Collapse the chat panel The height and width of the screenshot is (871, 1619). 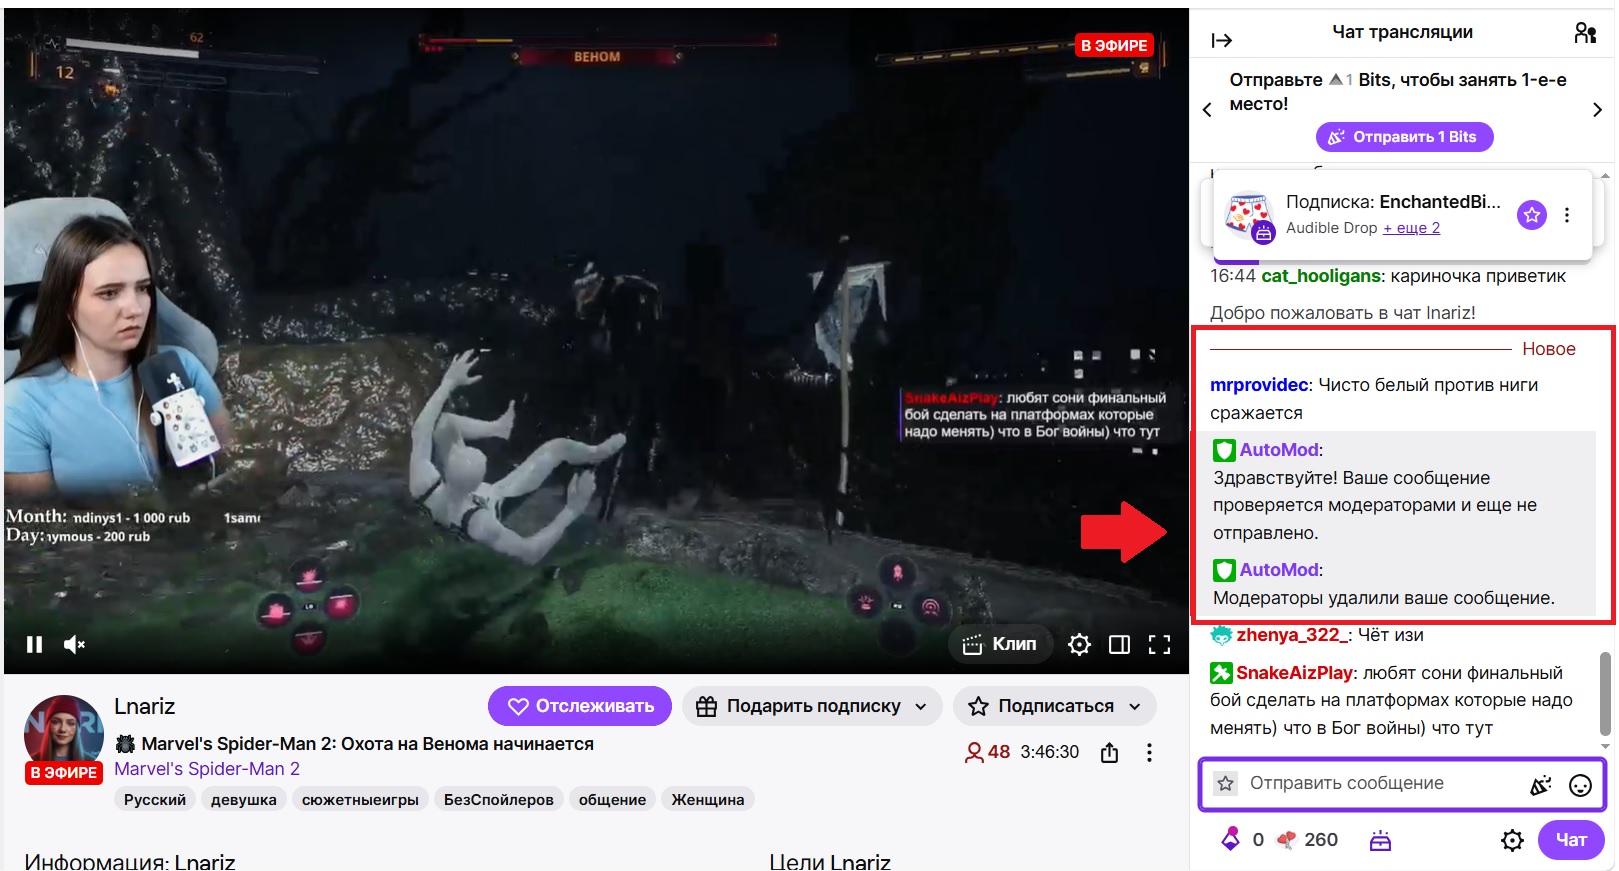(1221, 40)
